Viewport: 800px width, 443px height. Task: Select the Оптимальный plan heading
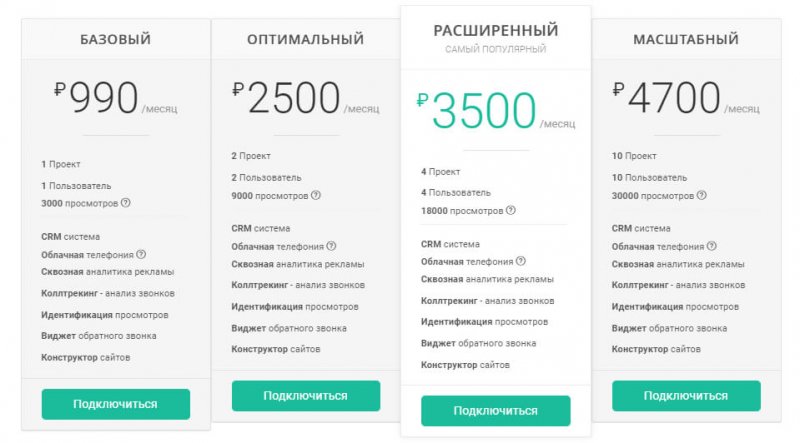pos(305,40)
